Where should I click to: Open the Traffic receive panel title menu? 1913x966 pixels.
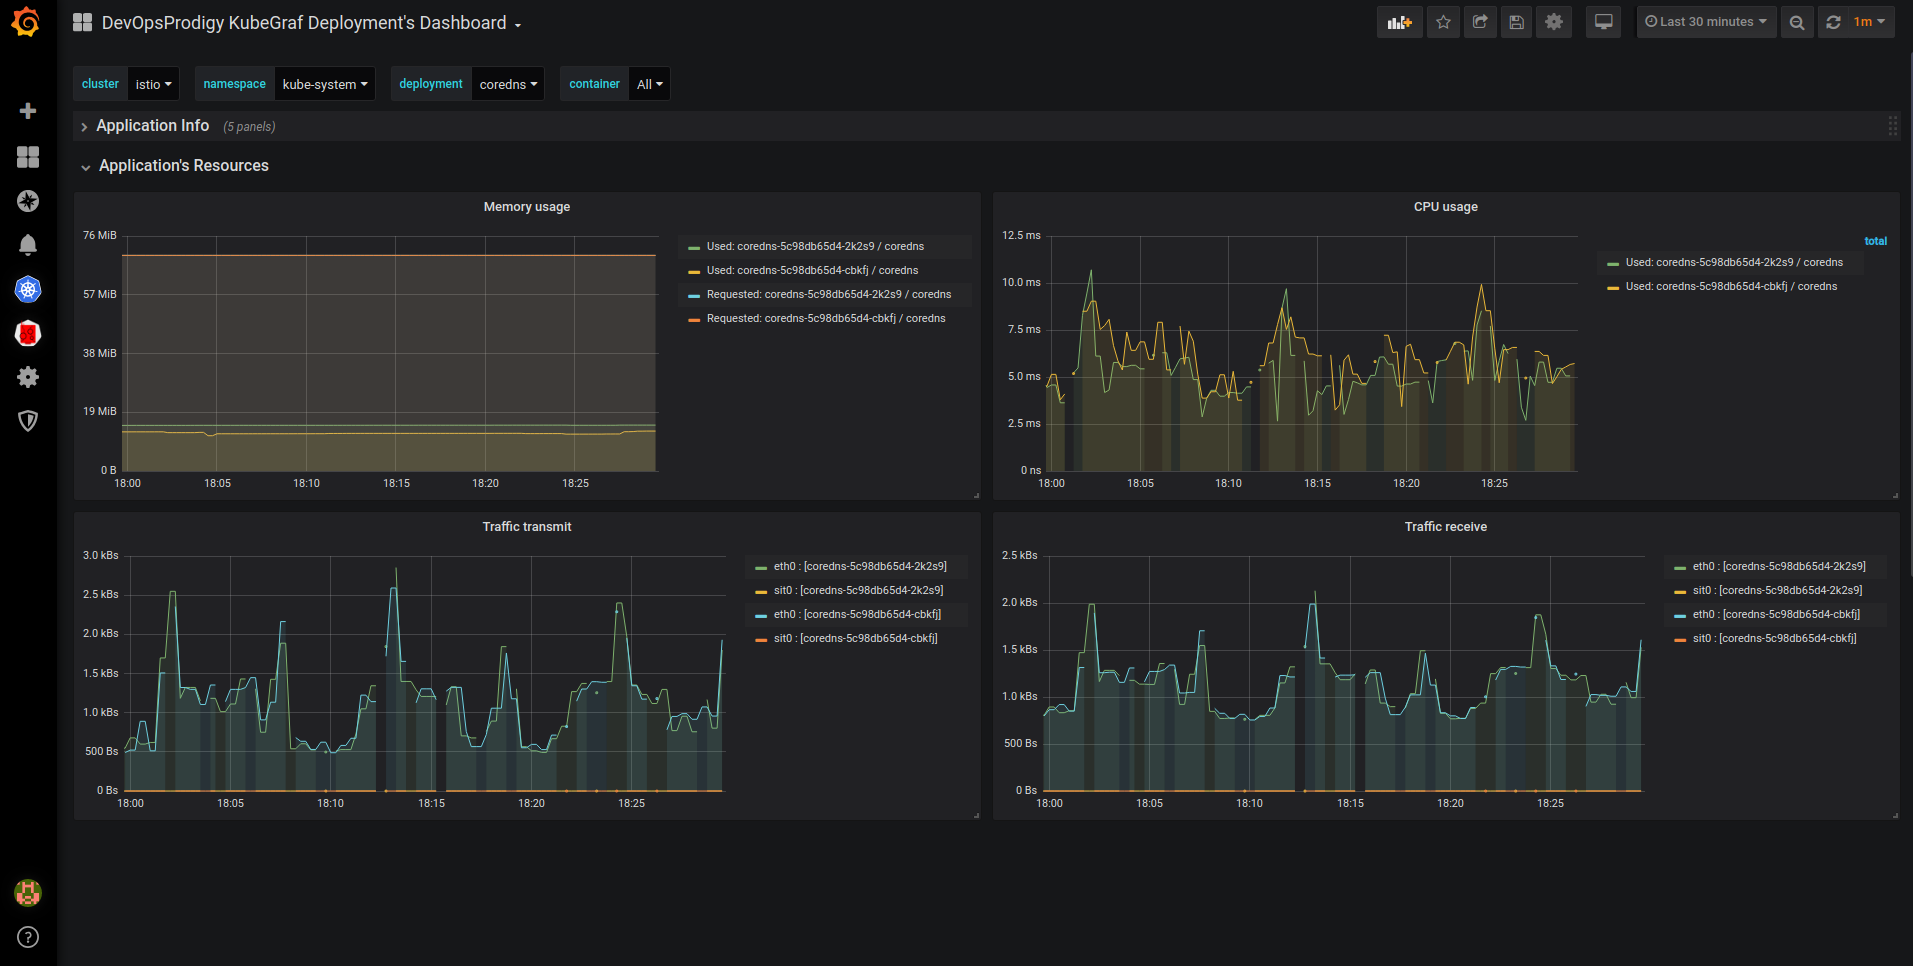1445,527
